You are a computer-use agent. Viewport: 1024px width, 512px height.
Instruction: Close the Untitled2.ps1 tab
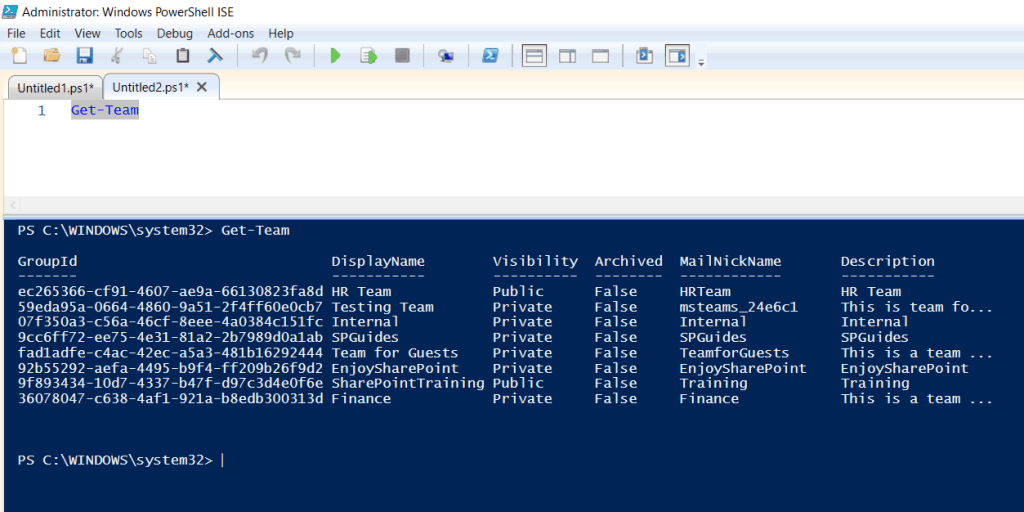click(202, 87)
